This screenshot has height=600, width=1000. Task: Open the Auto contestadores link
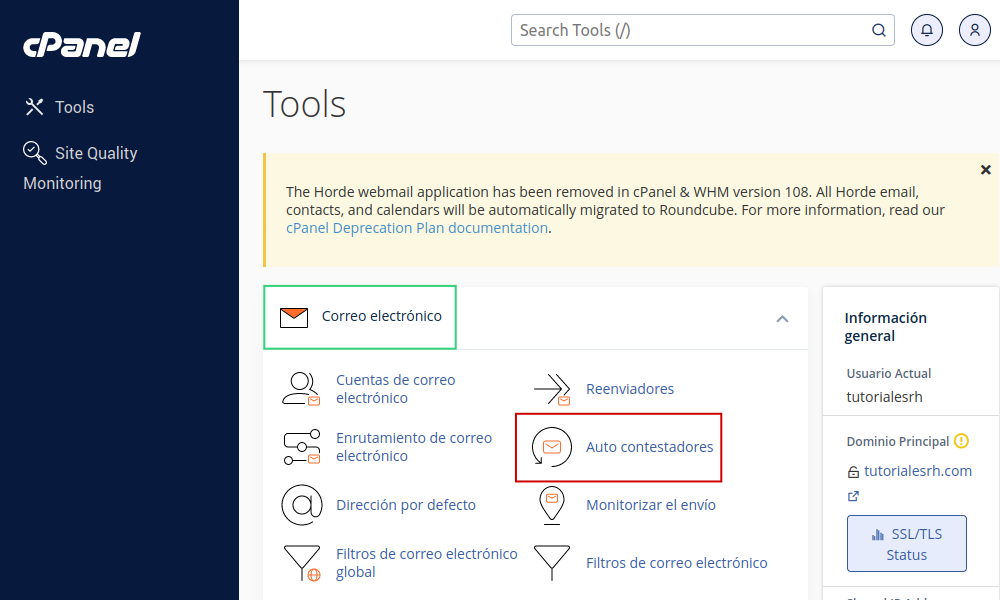[x=649, y=447]
